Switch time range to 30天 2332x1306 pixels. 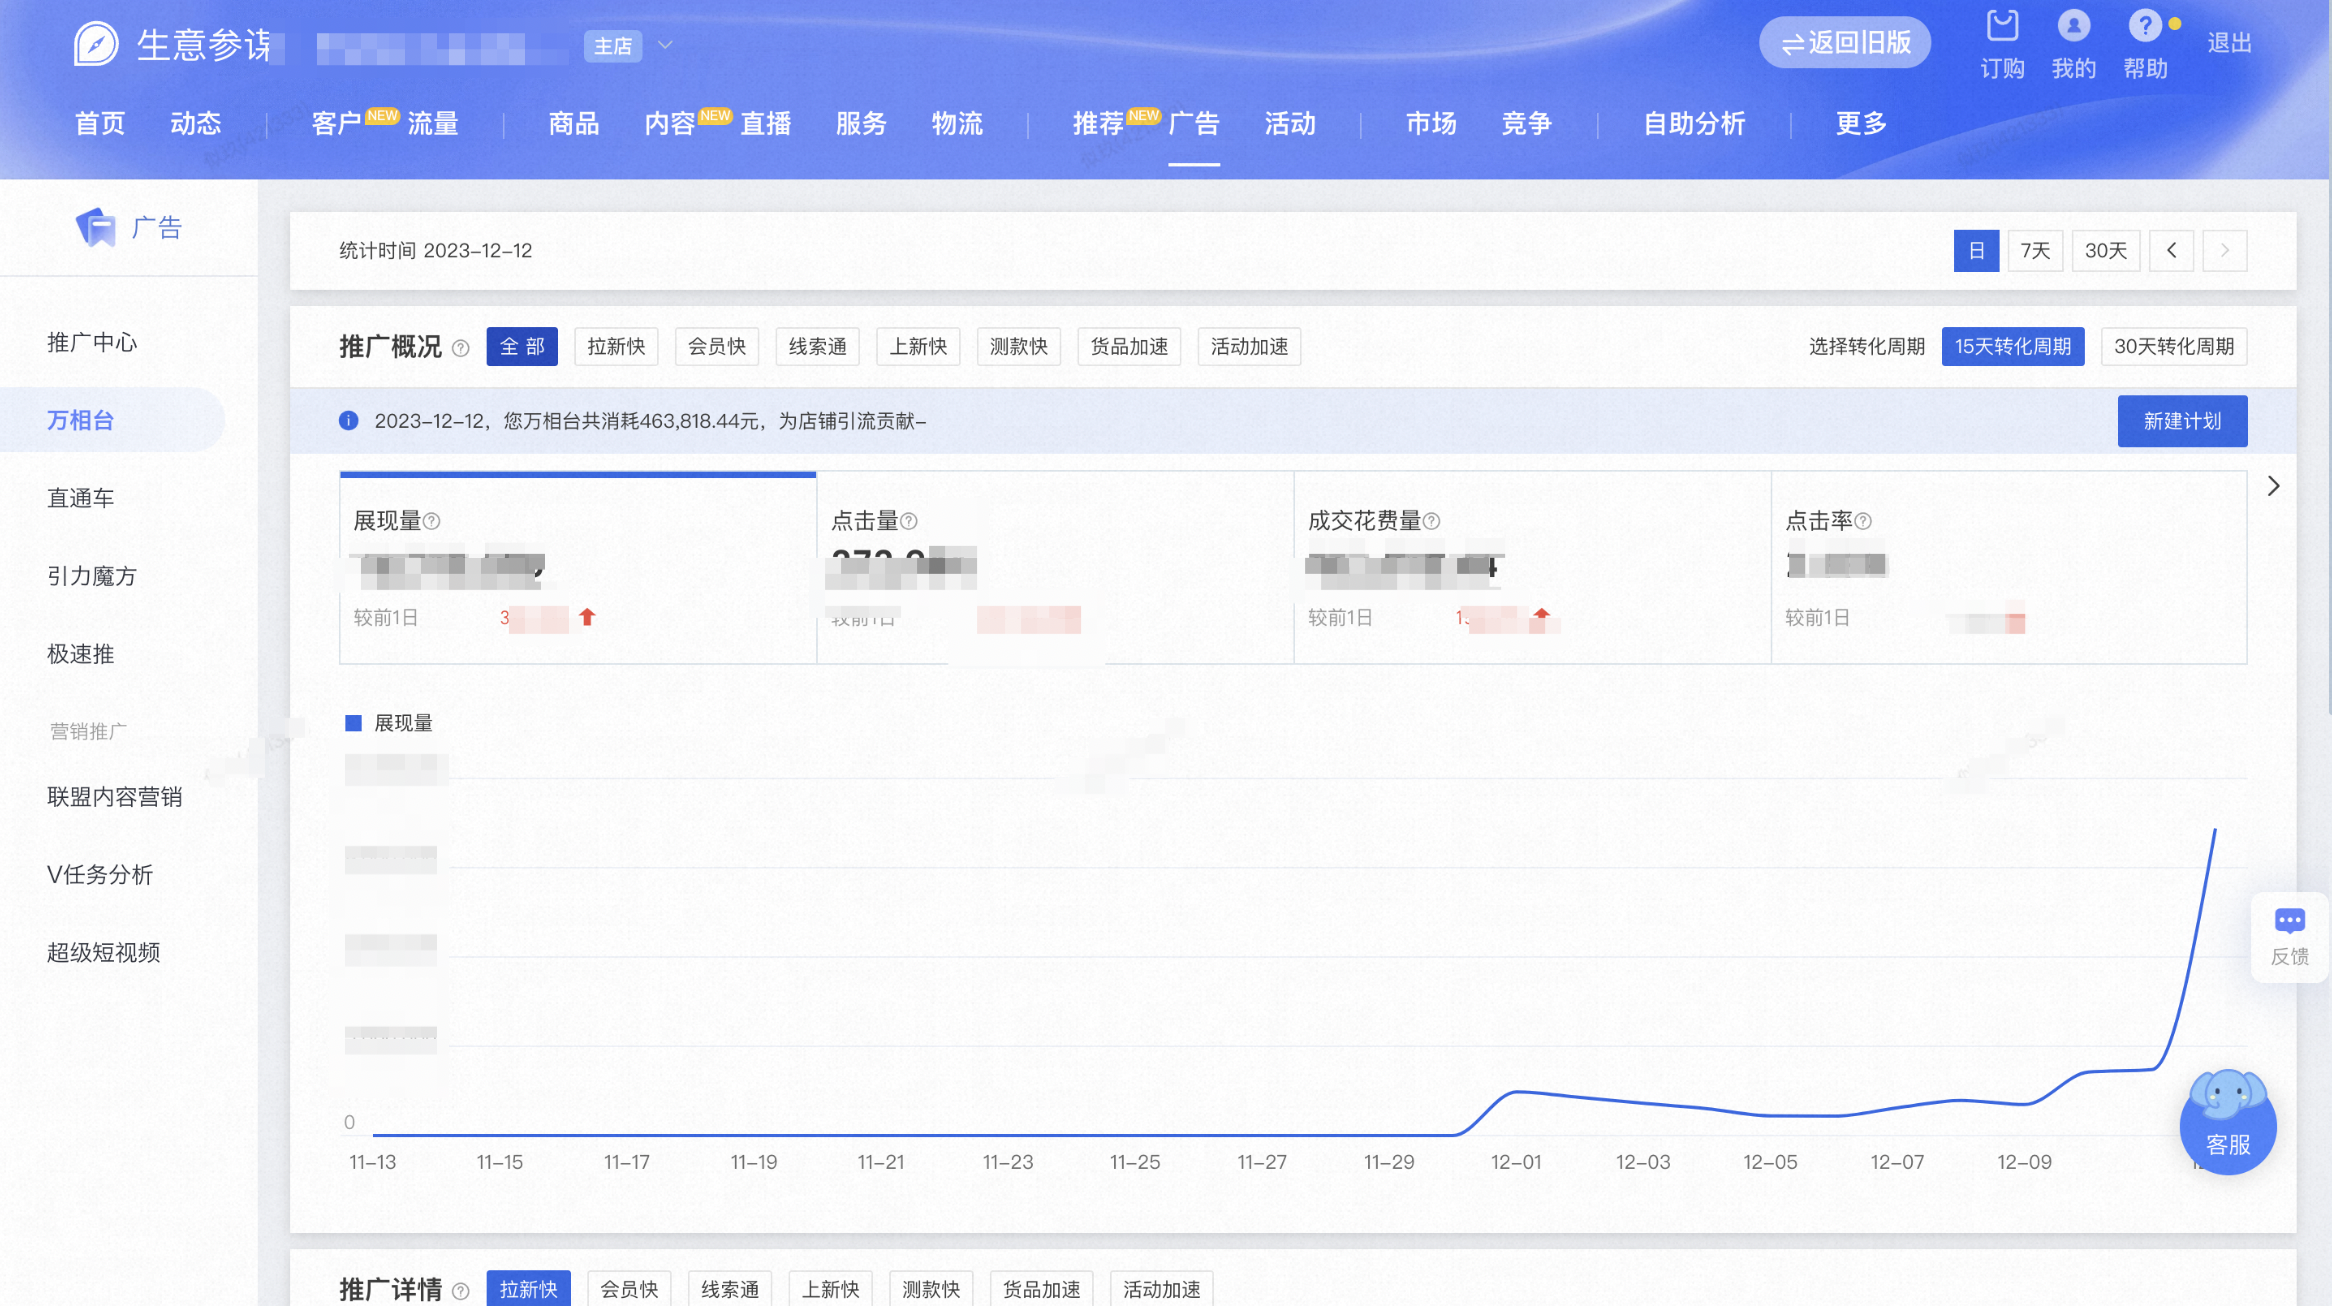(x=2106, y=250)
